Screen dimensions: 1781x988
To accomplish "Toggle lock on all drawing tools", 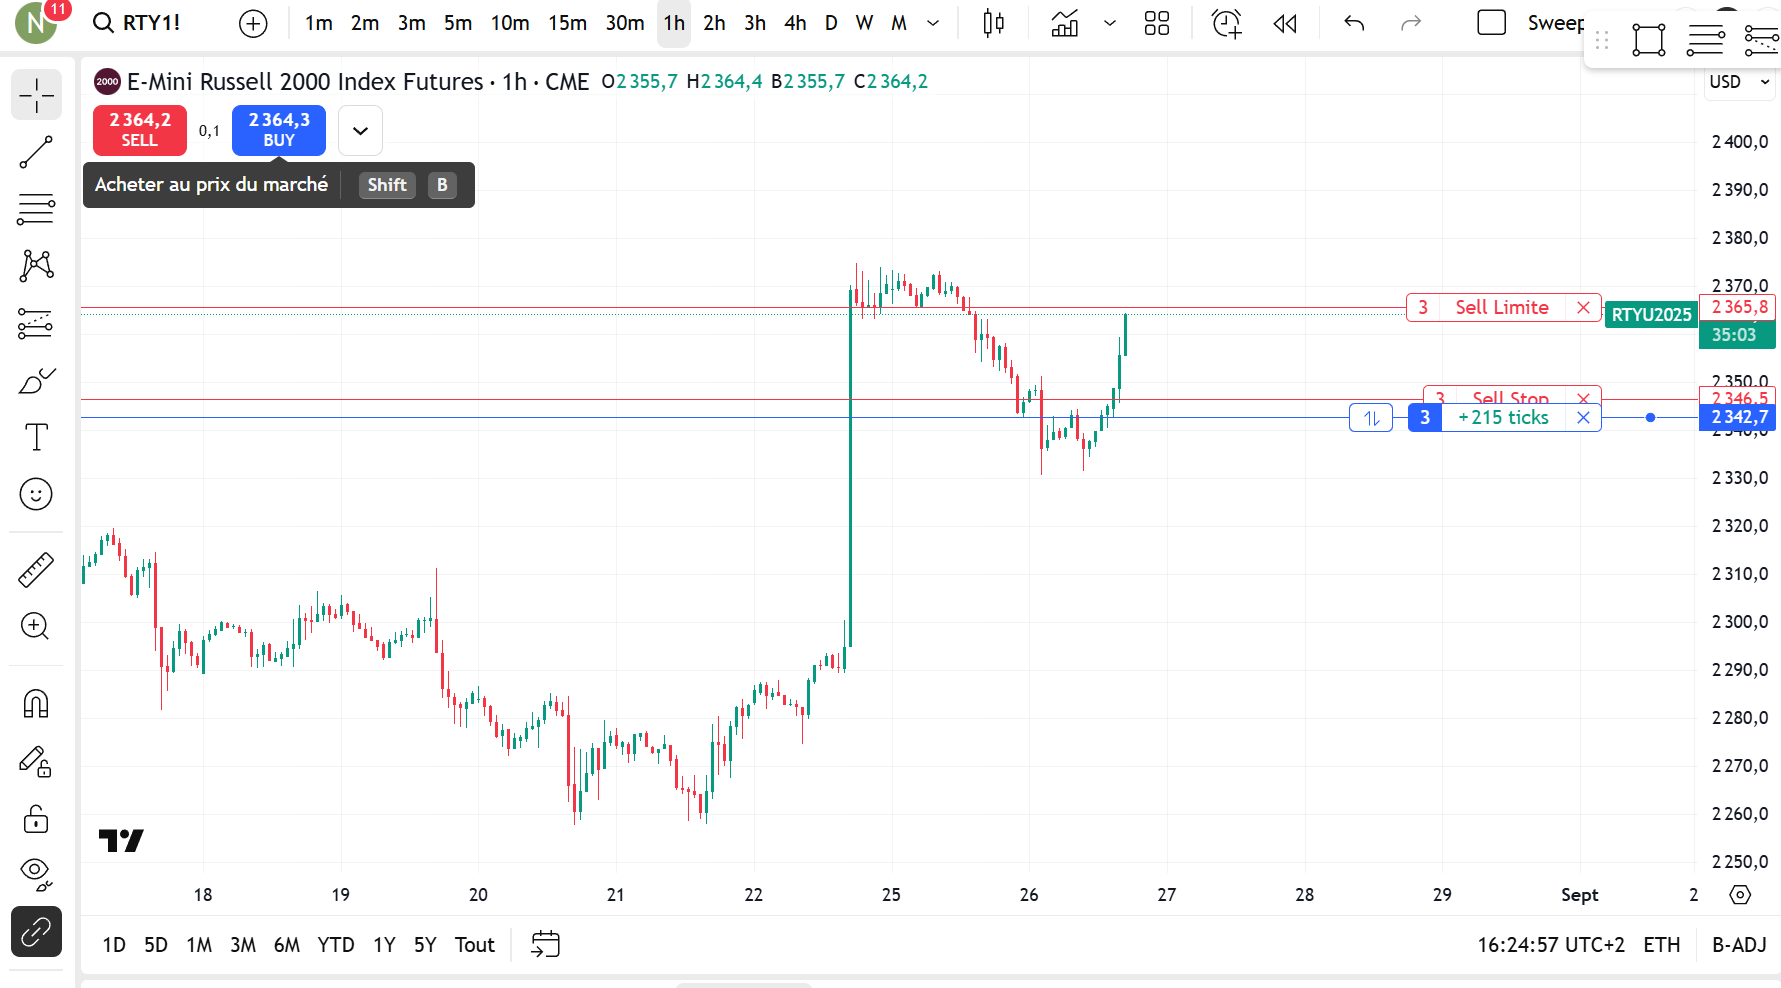I will point(36,819).
